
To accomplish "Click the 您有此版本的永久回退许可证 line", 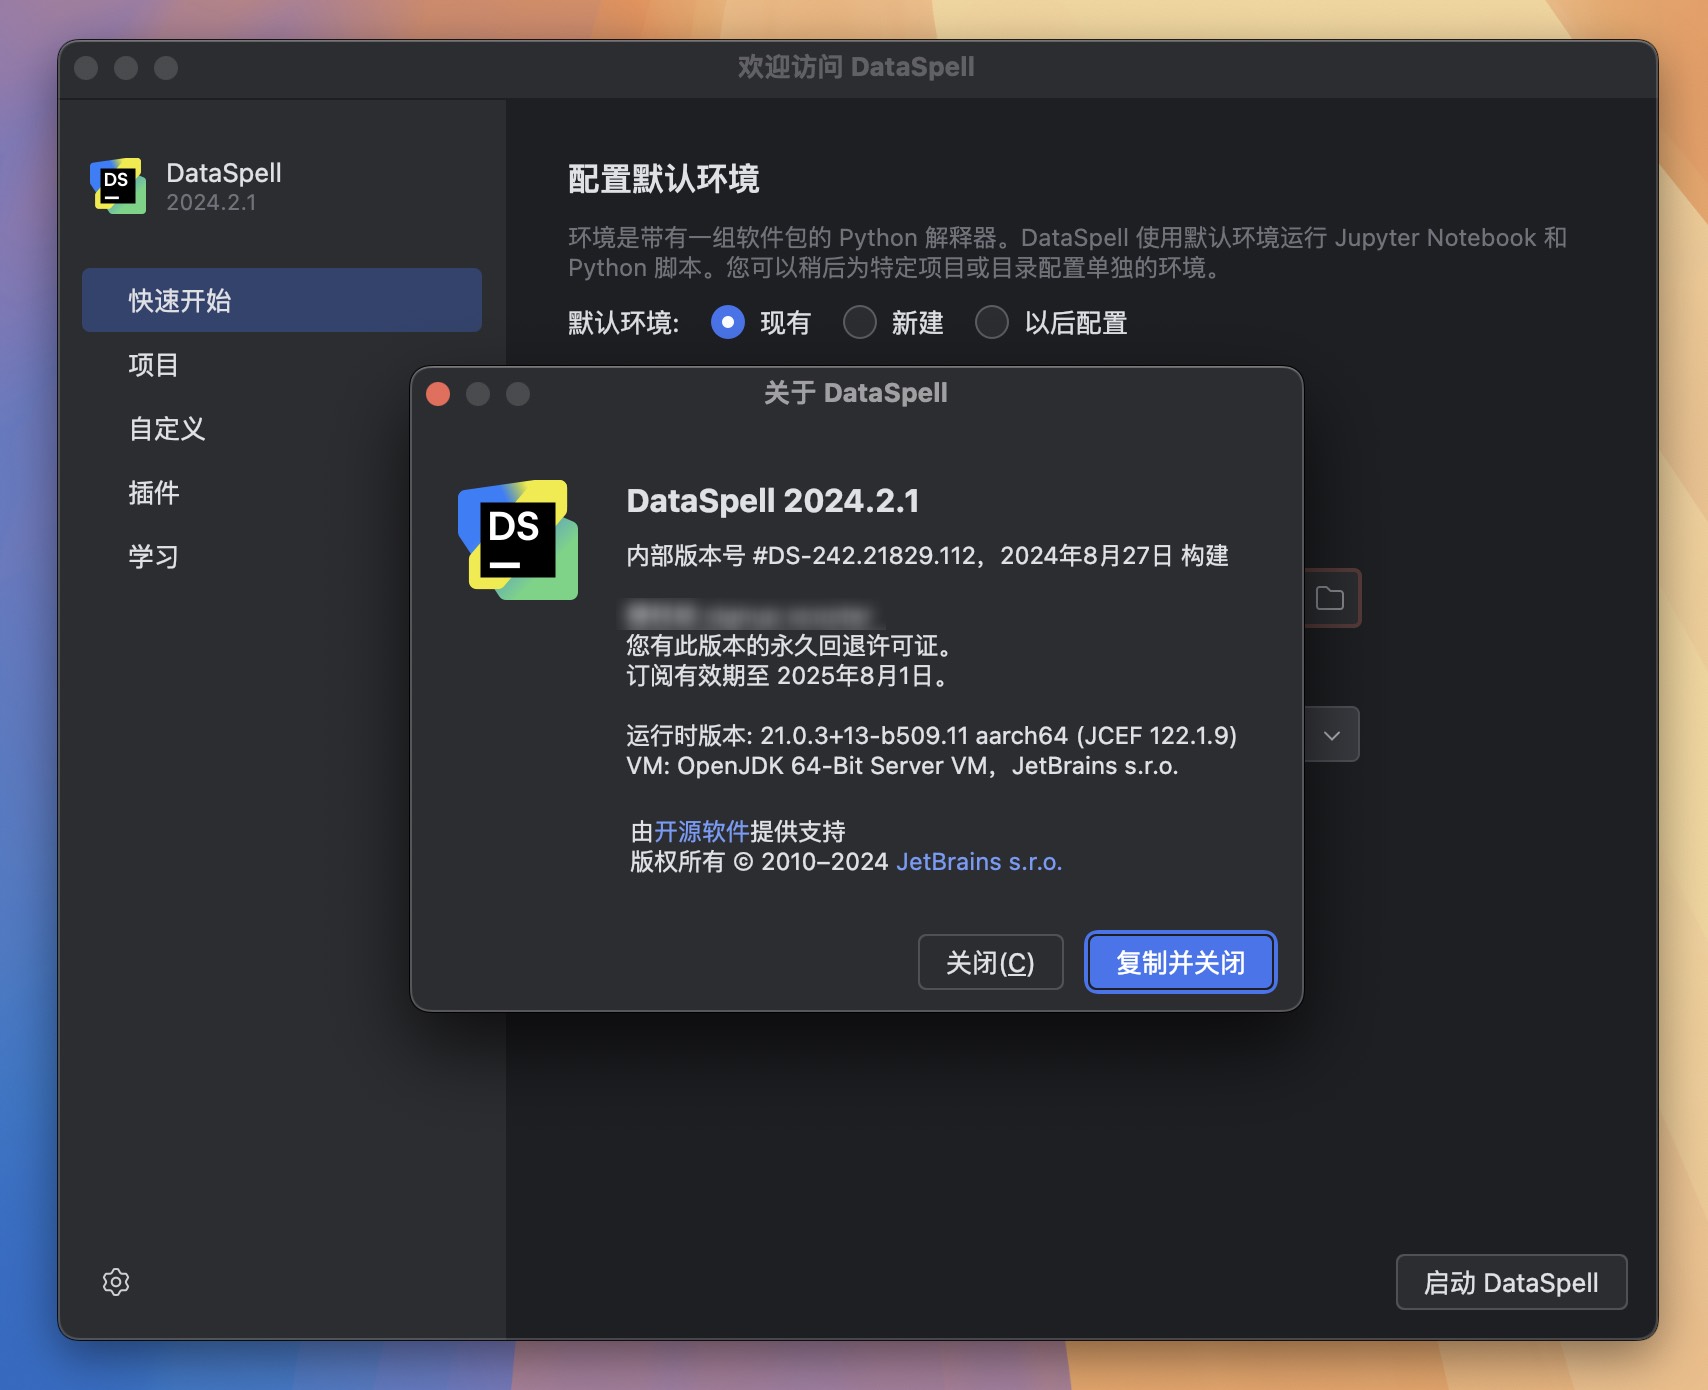I will pos(788,646).
